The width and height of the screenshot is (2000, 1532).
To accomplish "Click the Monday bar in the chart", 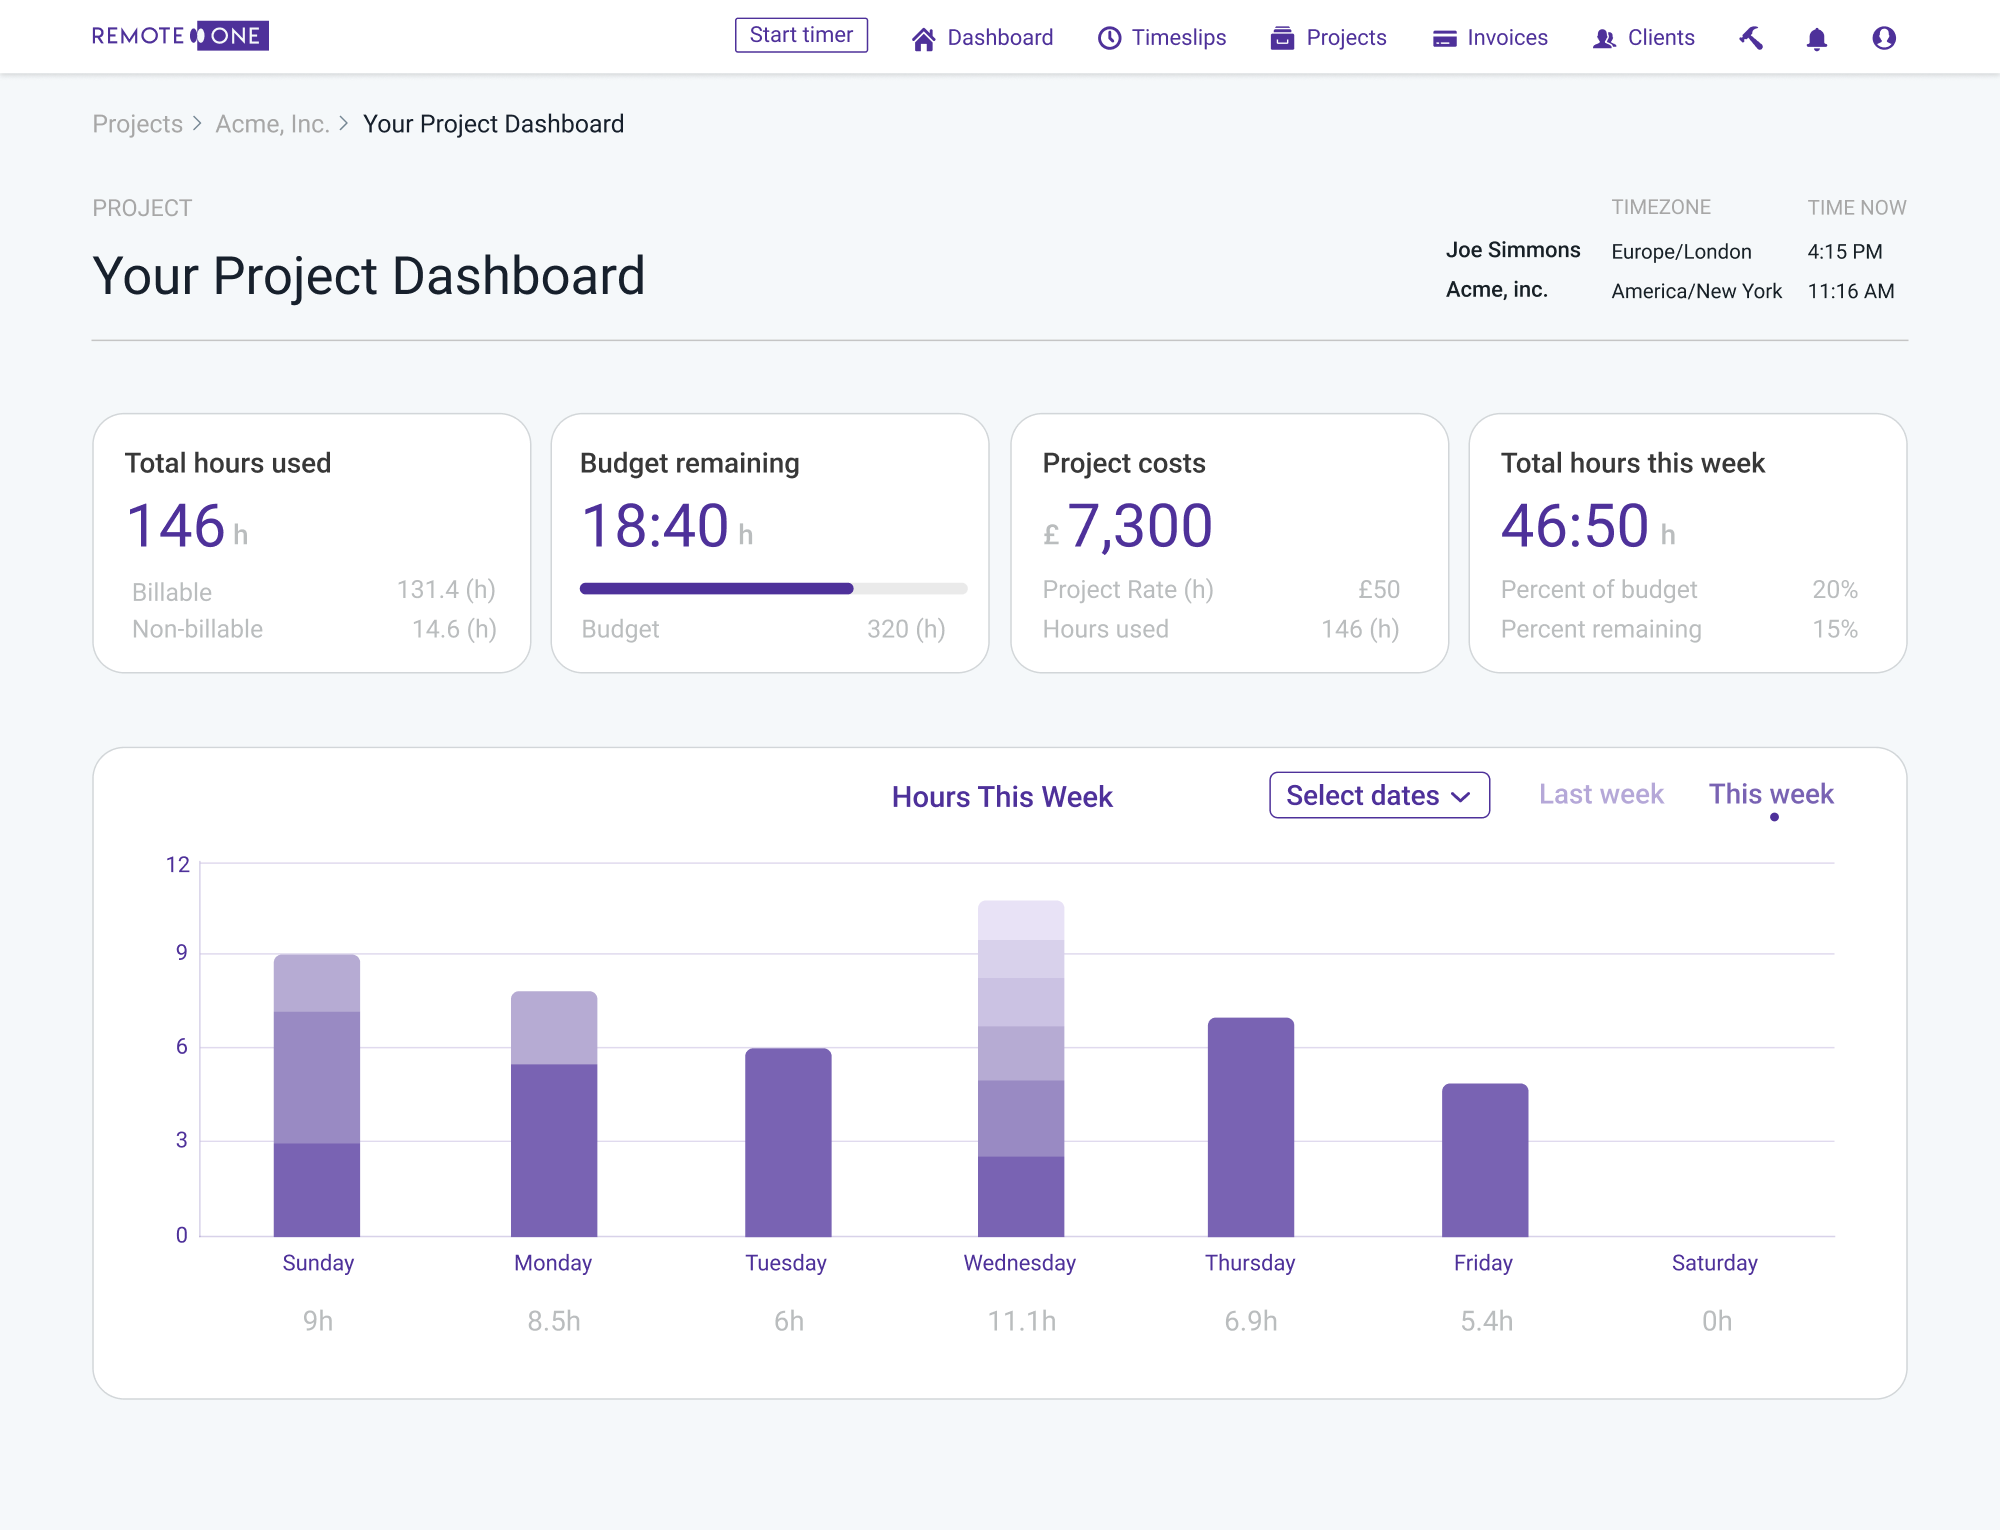I will point(554,1114).
